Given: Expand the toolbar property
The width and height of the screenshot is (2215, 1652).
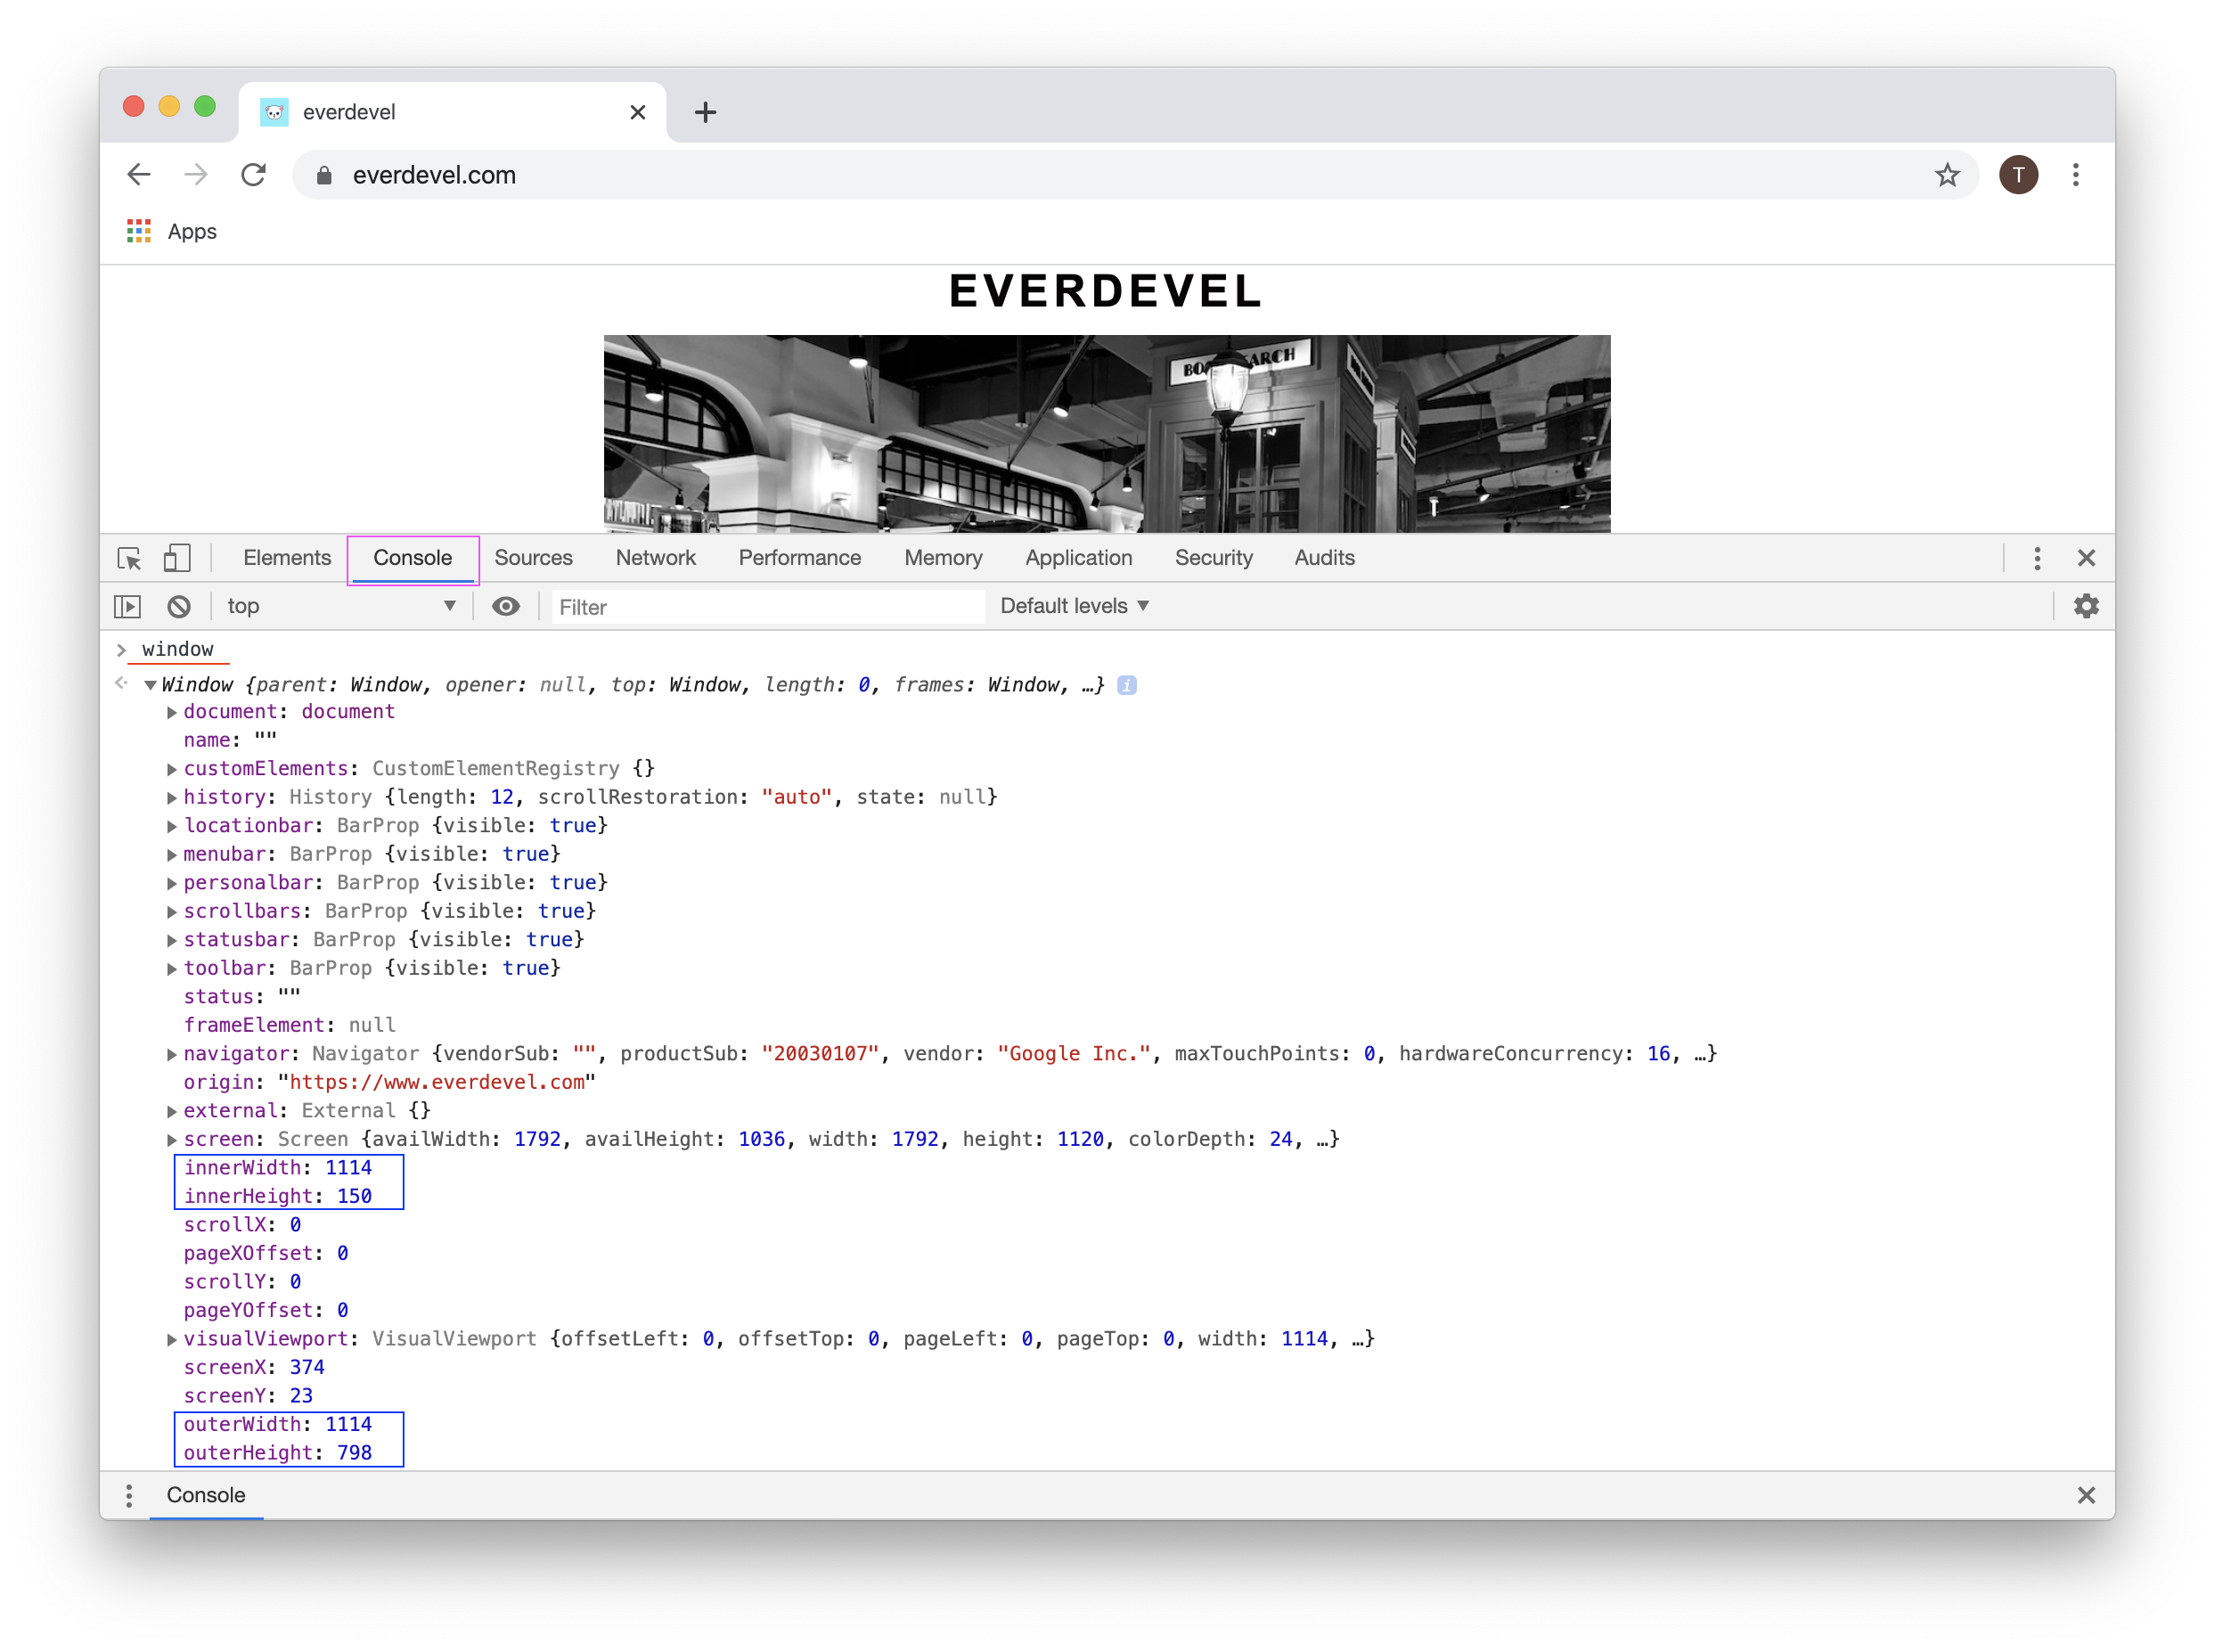Looking at the screenshot, I should (171, 968).
